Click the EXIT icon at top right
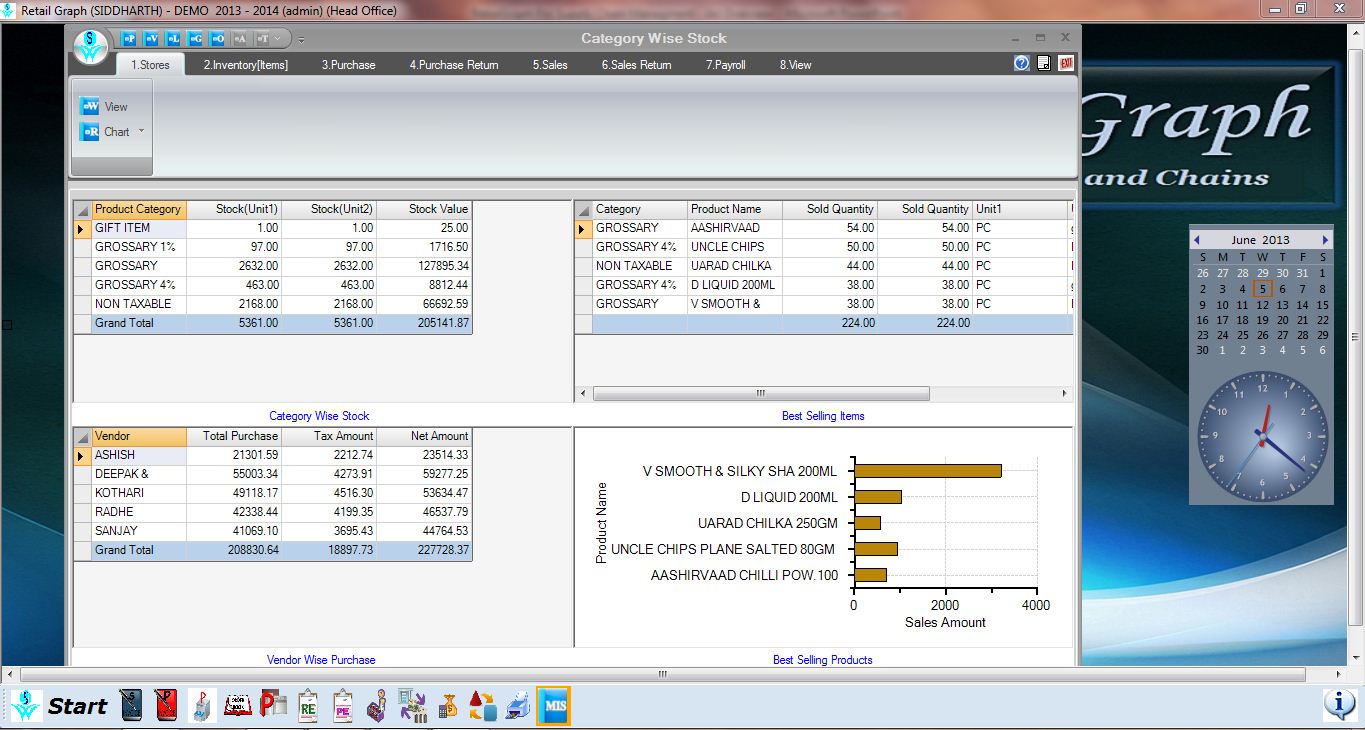 click(x=1065, y=62)
